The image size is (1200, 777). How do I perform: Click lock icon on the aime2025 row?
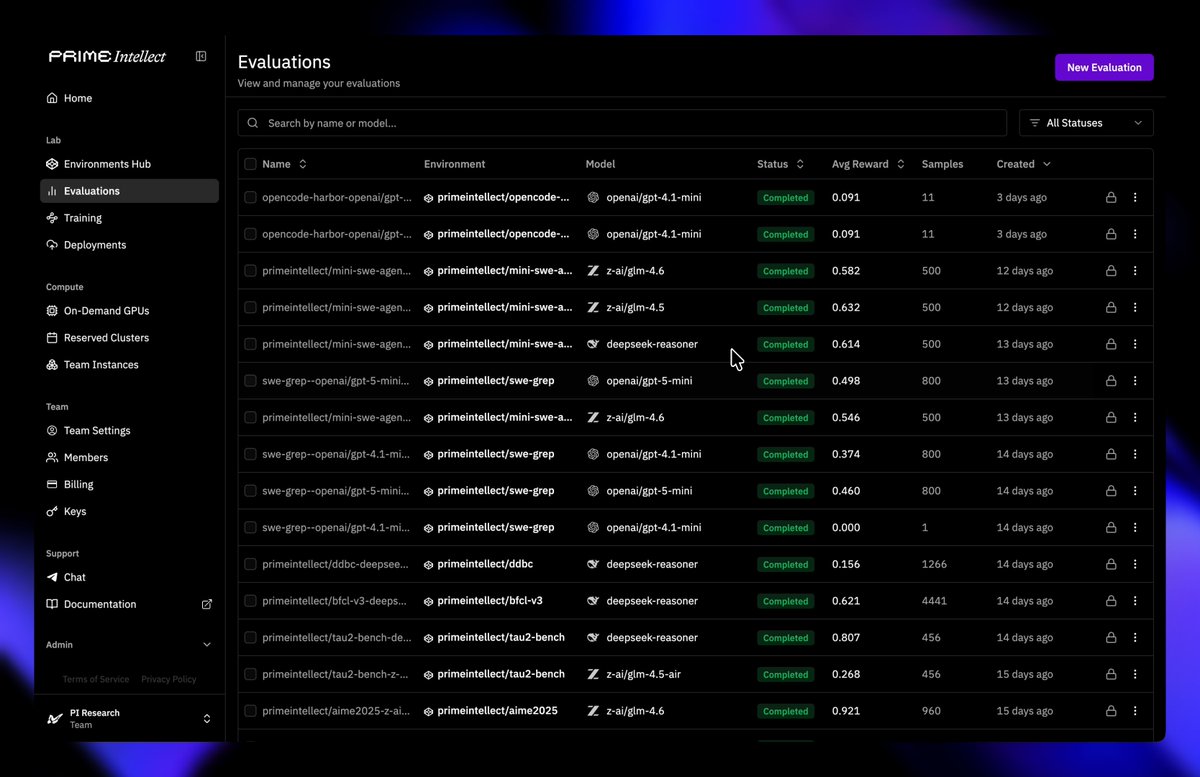point(1110,711)
